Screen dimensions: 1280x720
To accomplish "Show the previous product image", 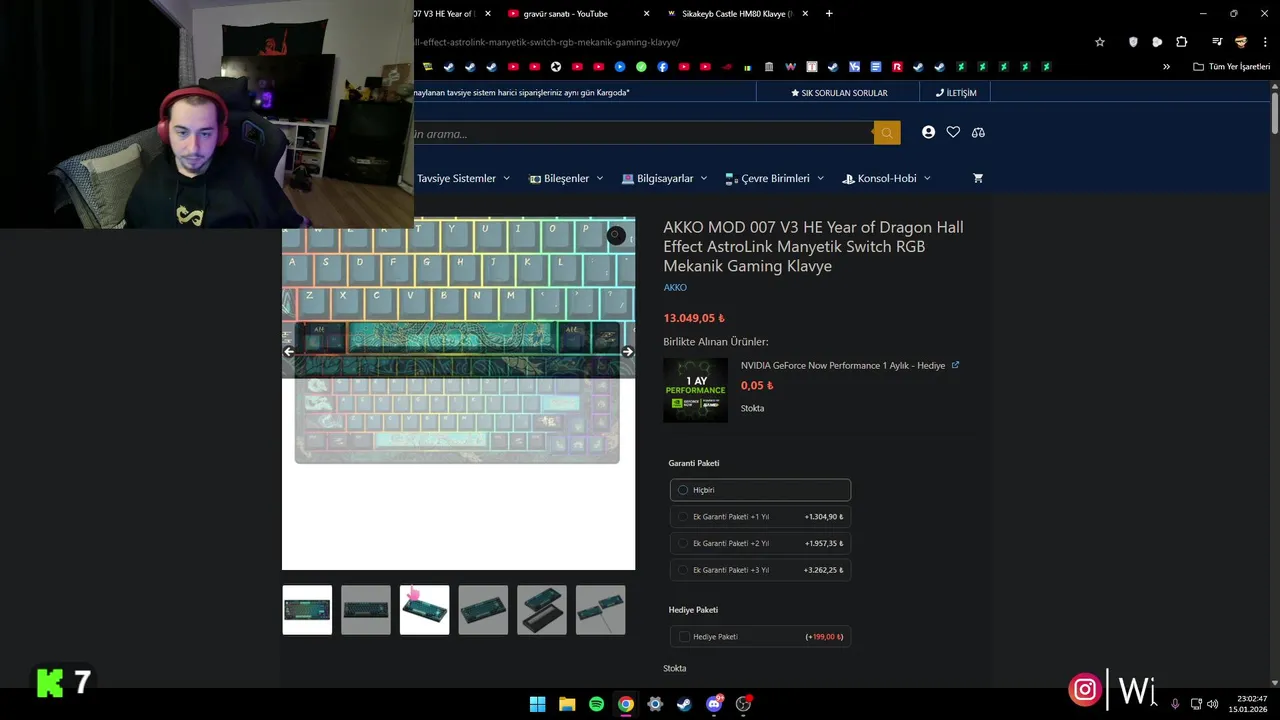I will (x=289, y=352).
